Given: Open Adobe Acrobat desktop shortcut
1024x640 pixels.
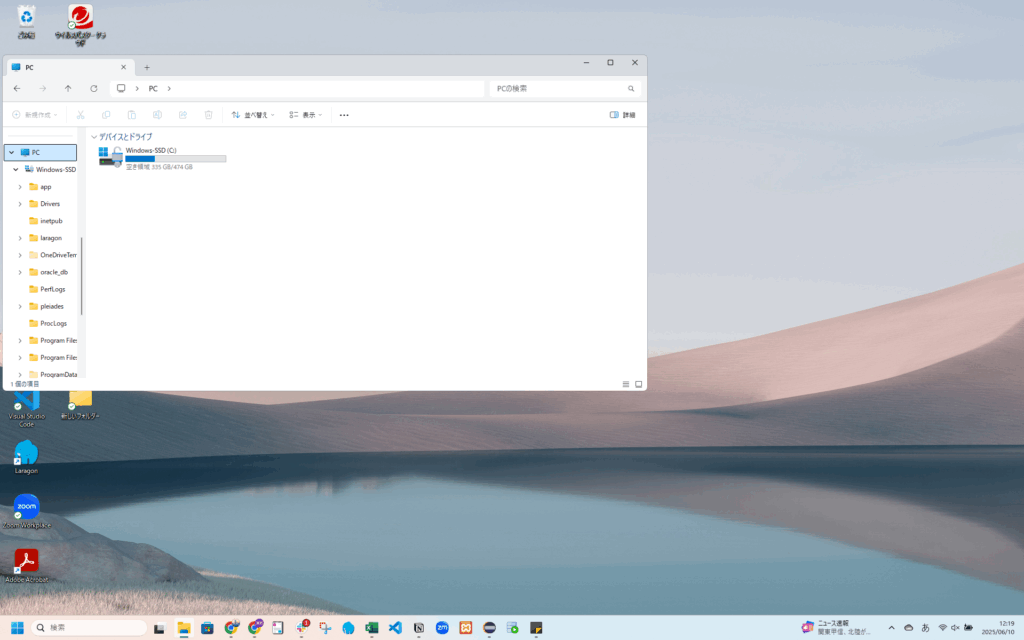Looking at the screenshot, I should 26,562.
